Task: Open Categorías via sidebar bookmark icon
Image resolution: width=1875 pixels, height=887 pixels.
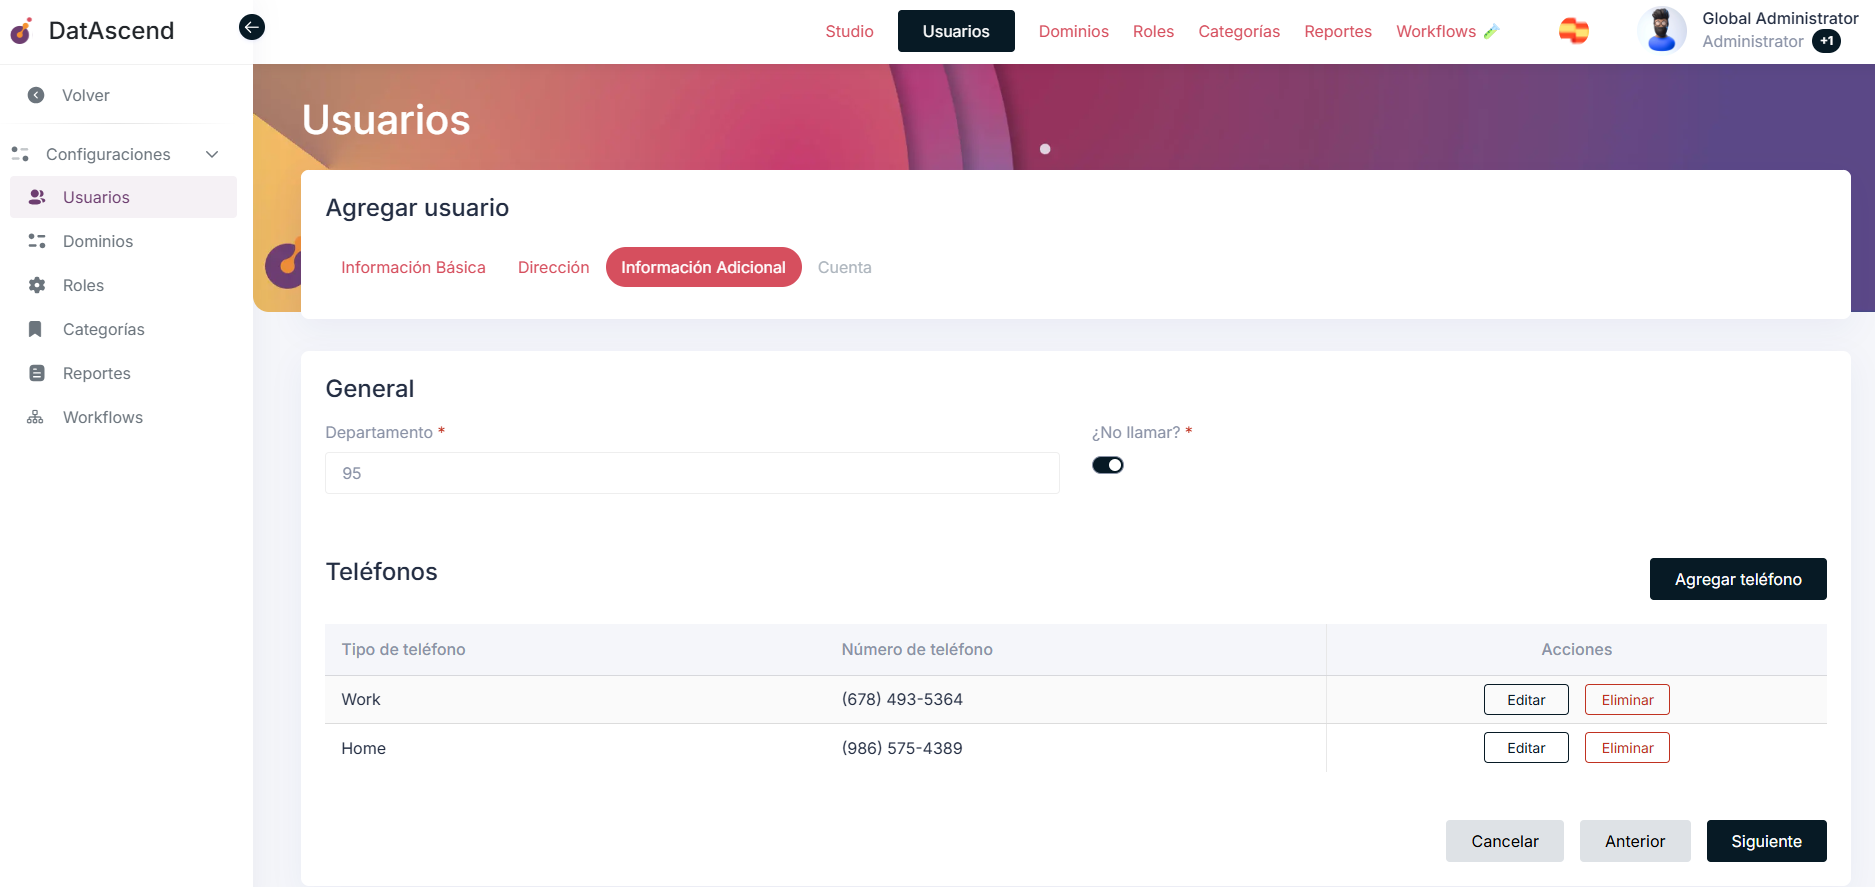Action: pyautogui.click(x=36, y=329)
